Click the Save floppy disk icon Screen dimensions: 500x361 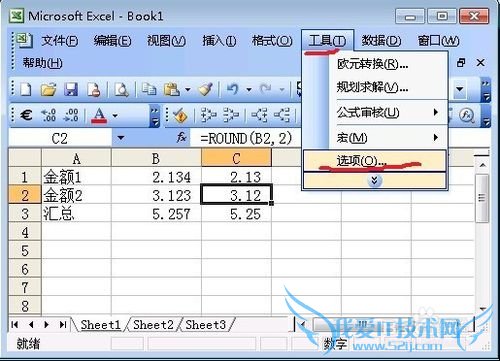71,89
